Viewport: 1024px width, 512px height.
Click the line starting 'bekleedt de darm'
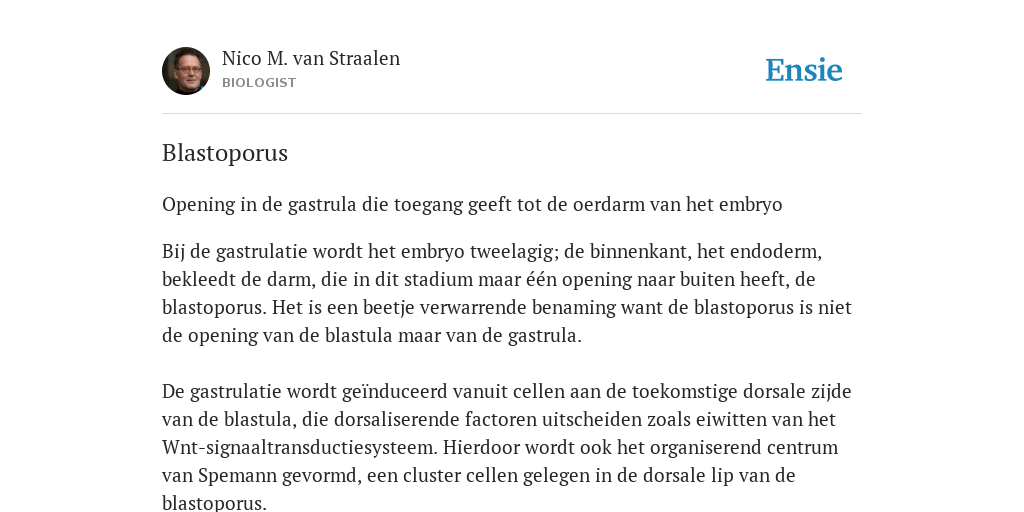point(488,280)
